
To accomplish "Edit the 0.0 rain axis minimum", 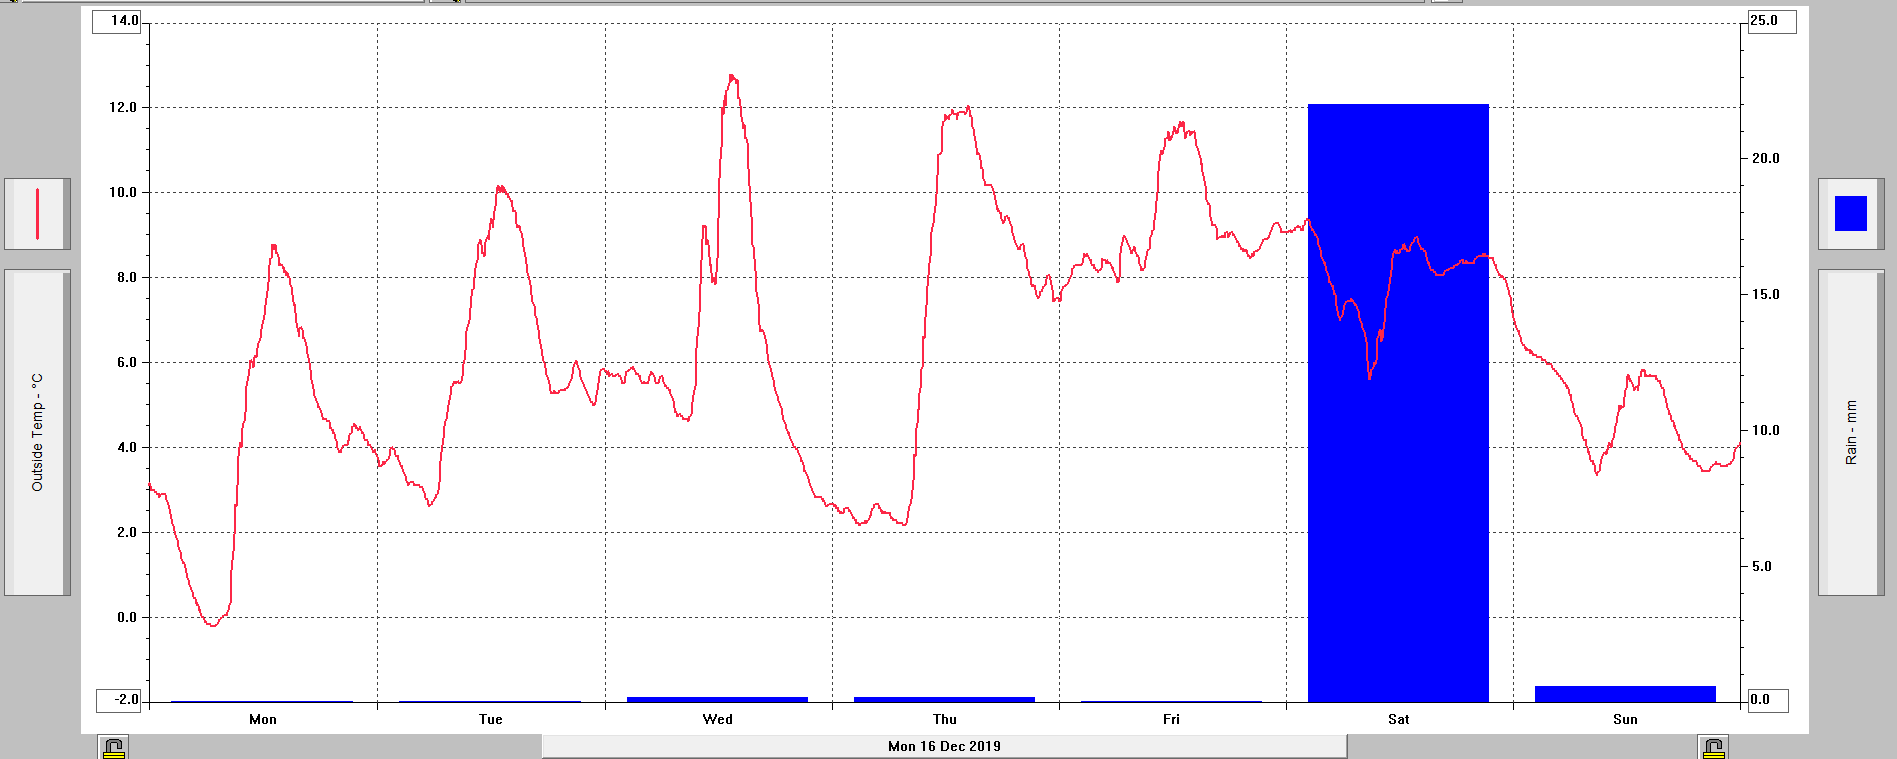I will click(x=1766, y=700).
